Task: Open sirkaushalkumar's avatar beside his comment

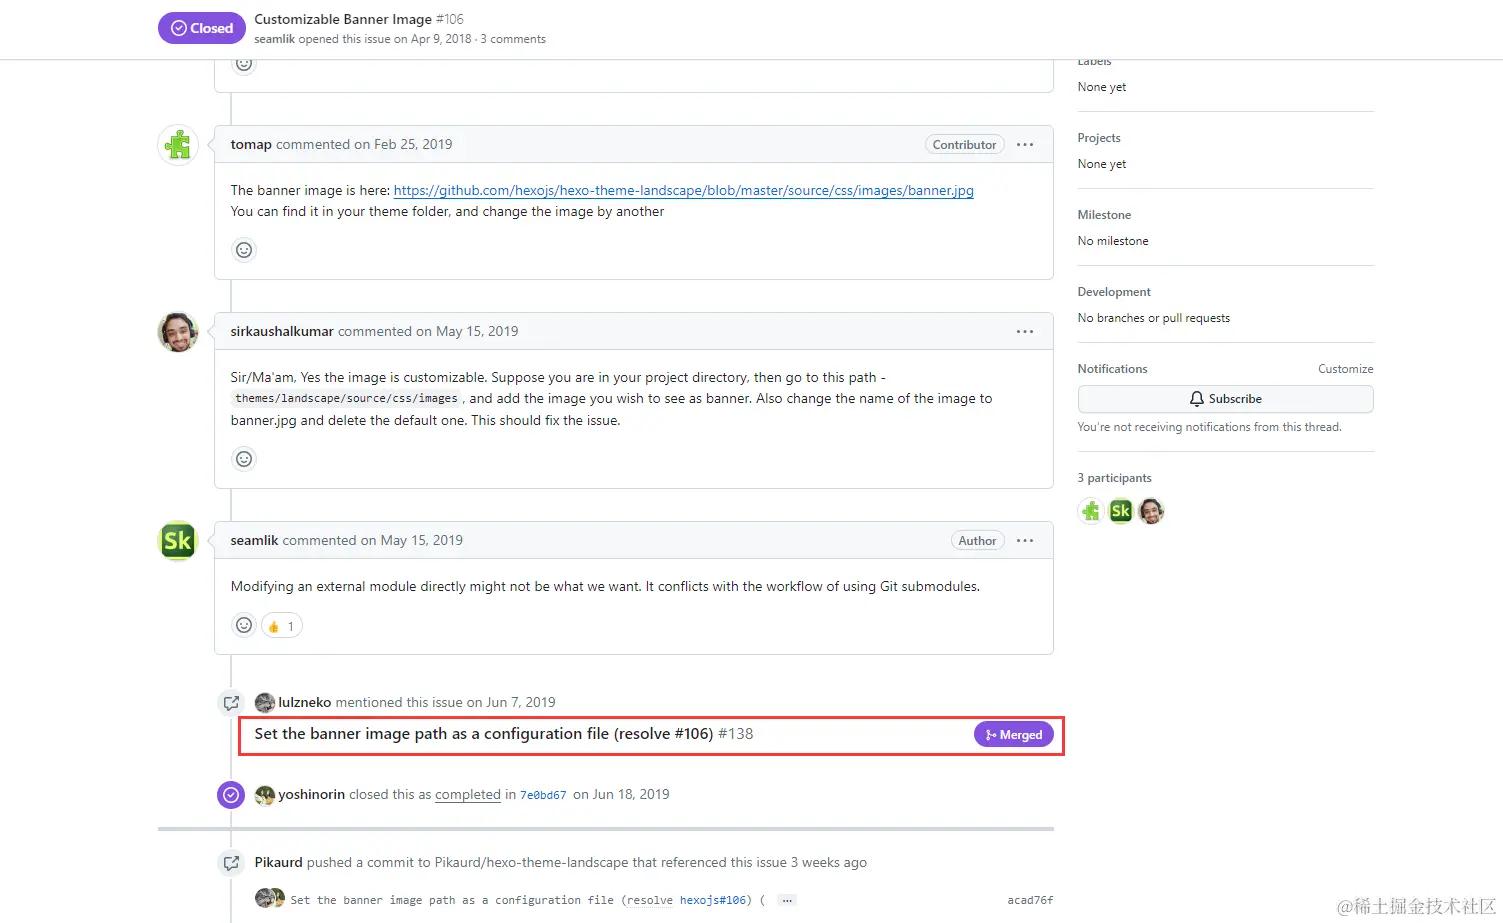Action: (178, 332)
